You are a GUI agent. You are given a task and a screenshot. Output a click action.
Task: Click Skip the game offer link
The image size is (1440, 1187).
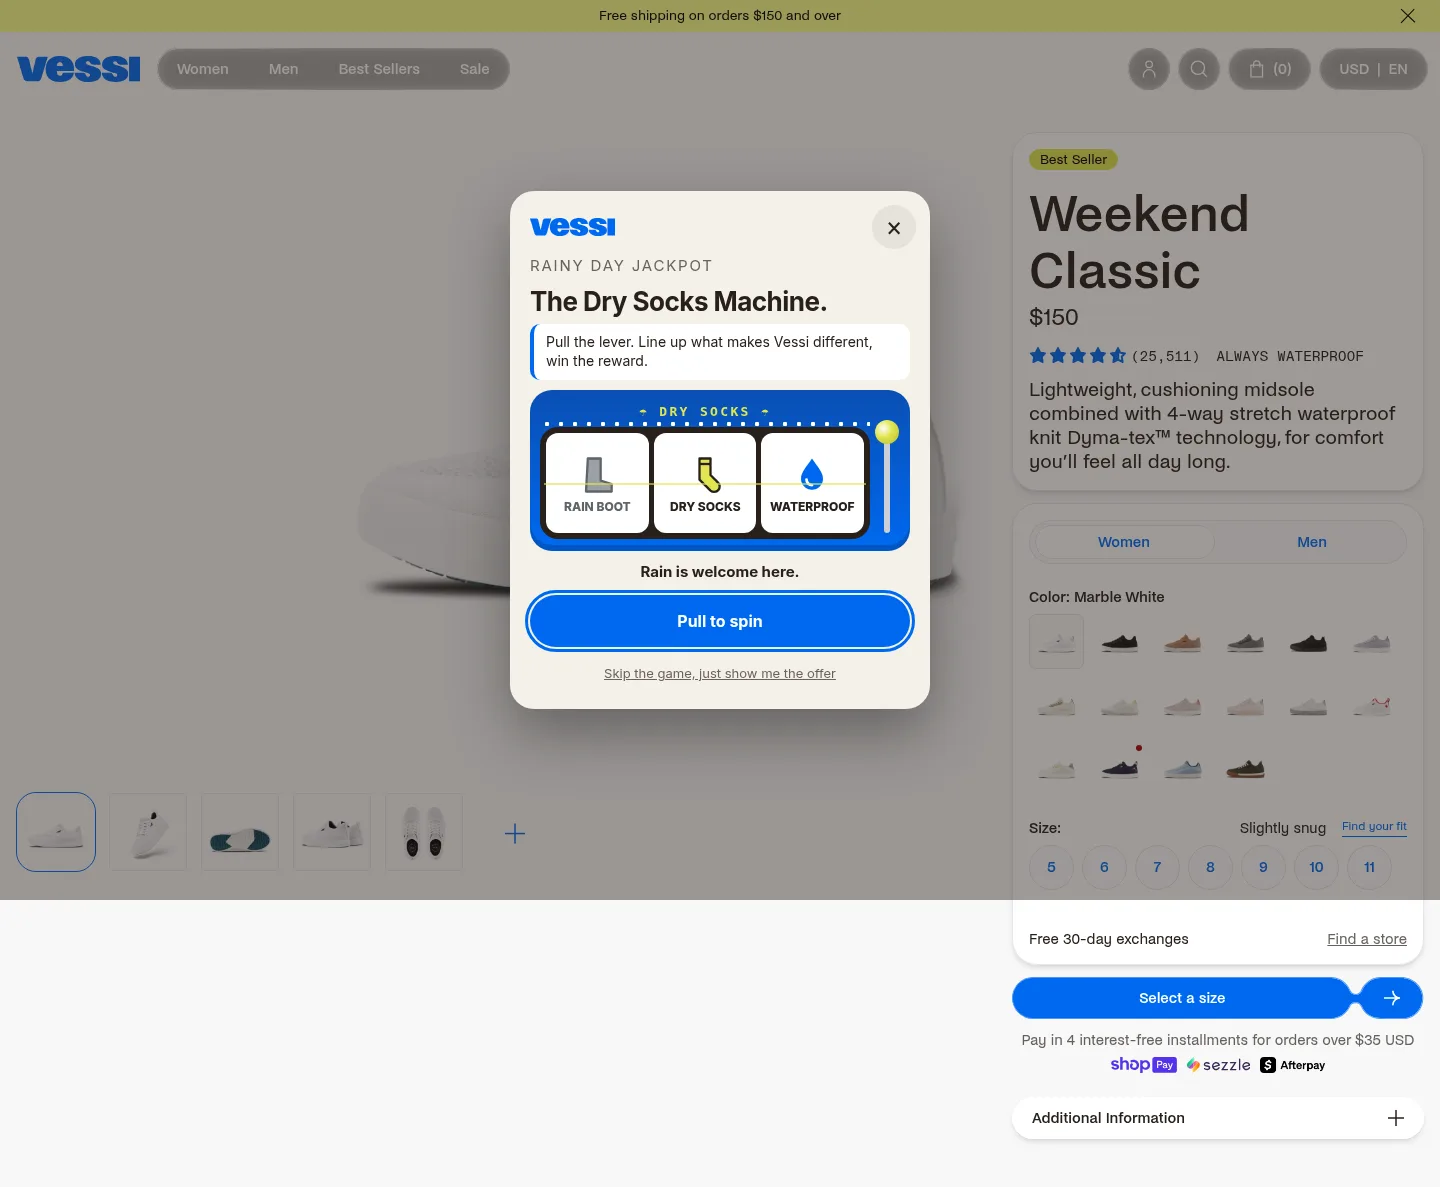[x=720, y=674]
